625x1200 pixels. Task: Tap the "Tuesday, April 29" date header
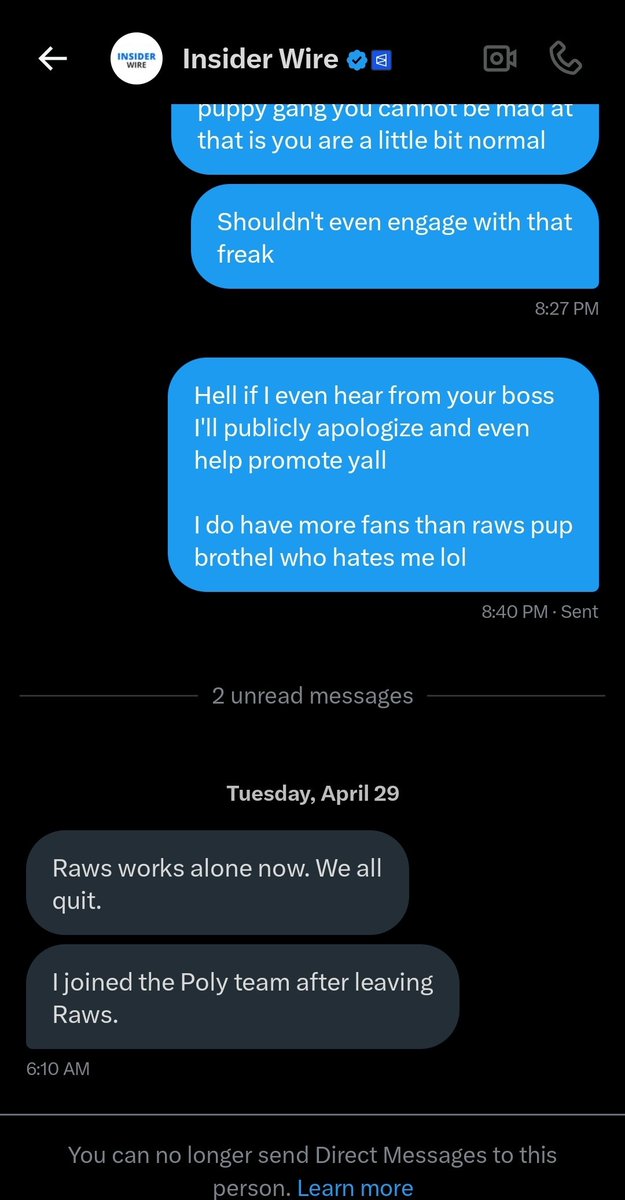pyautogui.click(x=312, y=793)
